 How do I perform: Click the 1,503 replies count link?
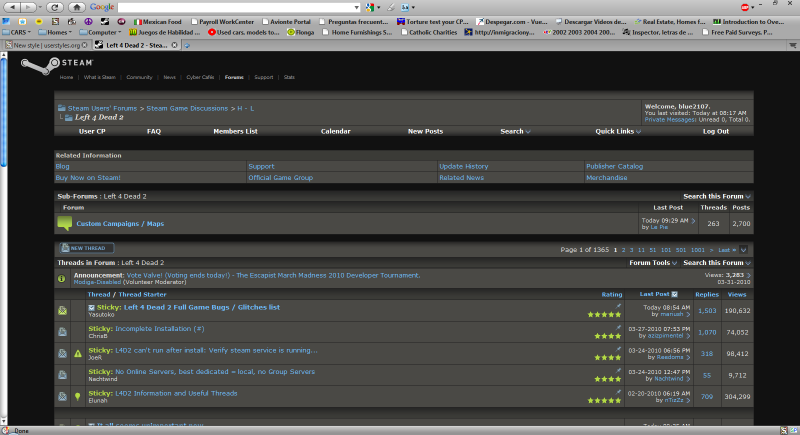pyautogui.click(x=707, y=311)
